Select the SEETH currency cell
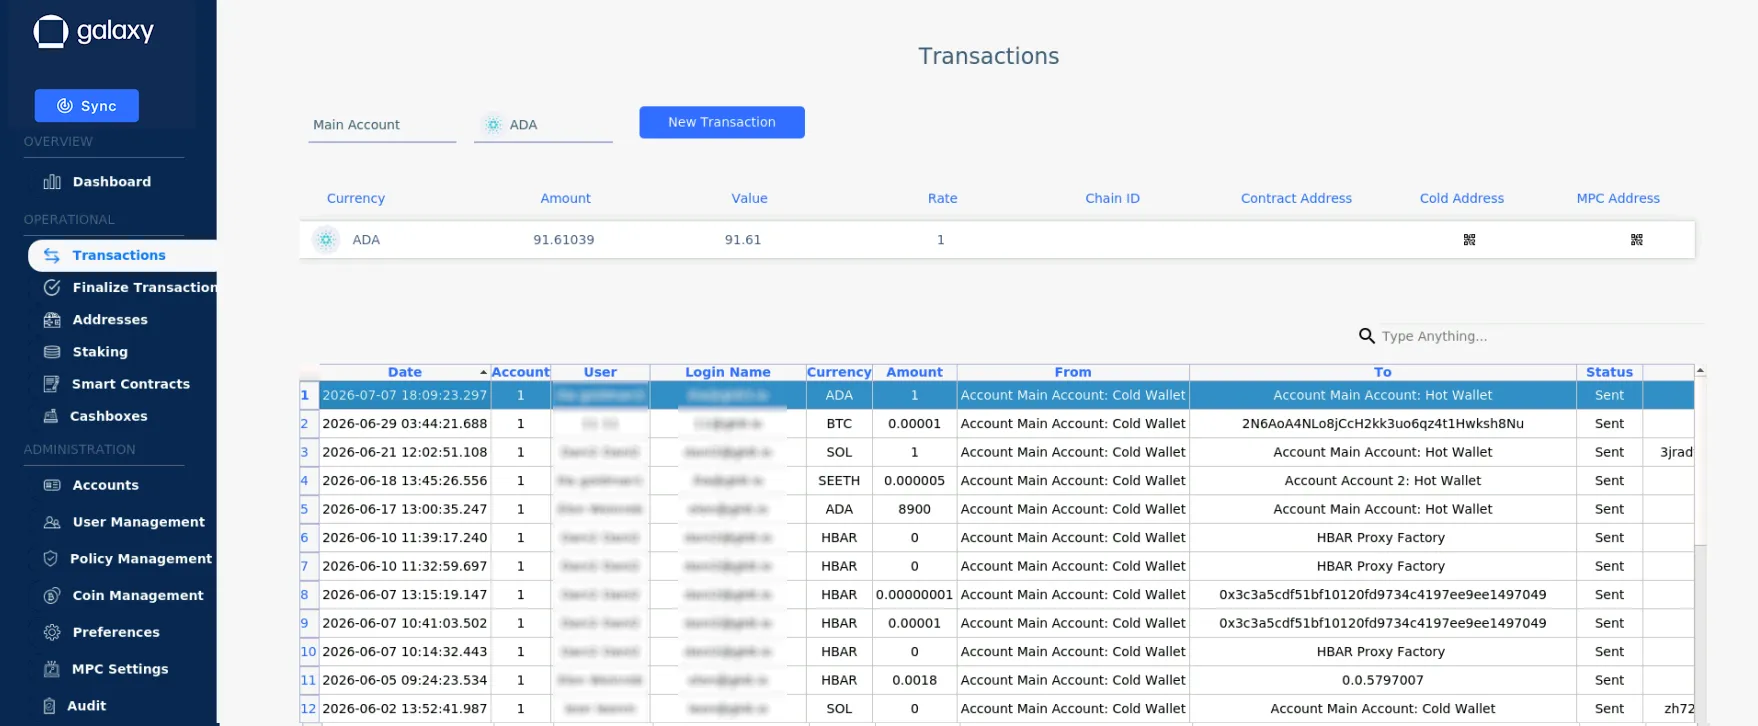The width and height of the screenshot is (1758, 726). (x=839, y=481)
